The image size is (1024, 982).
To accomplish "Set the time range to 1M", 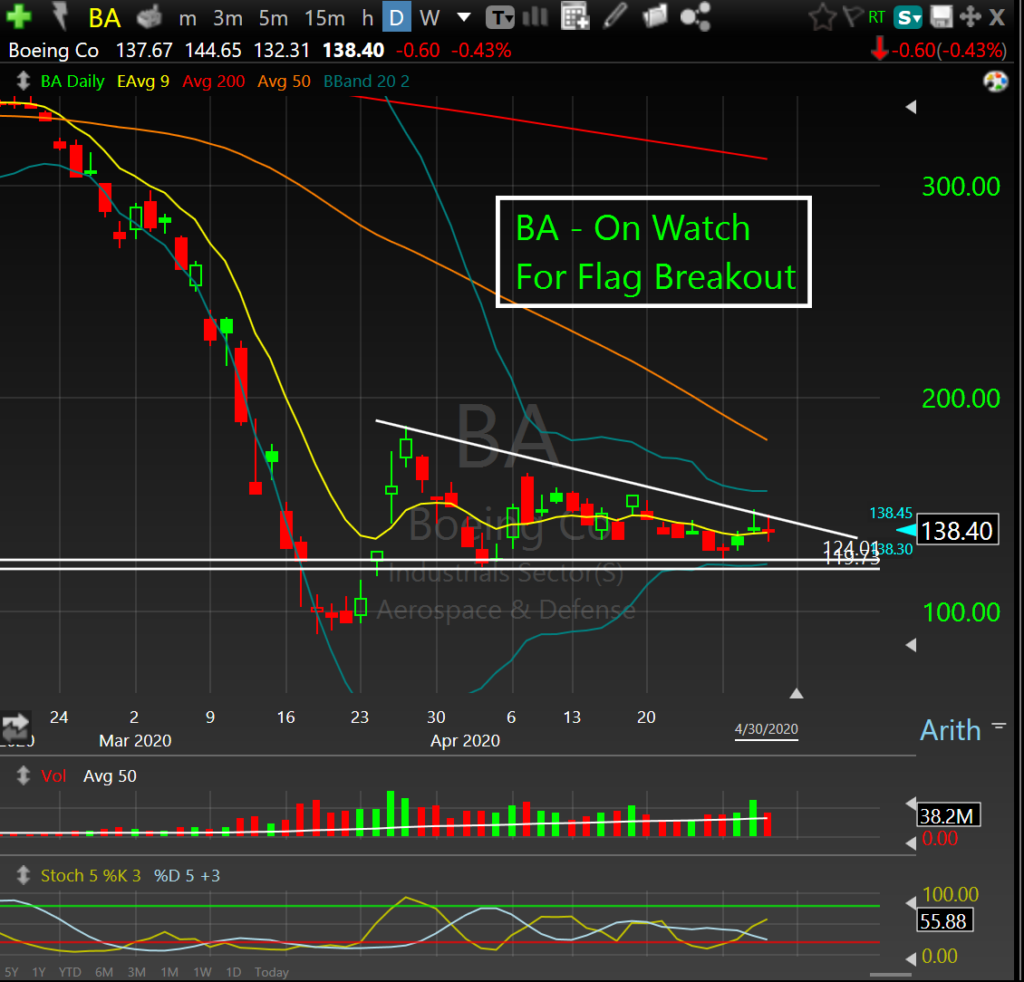I will click(x=170, y=972).
